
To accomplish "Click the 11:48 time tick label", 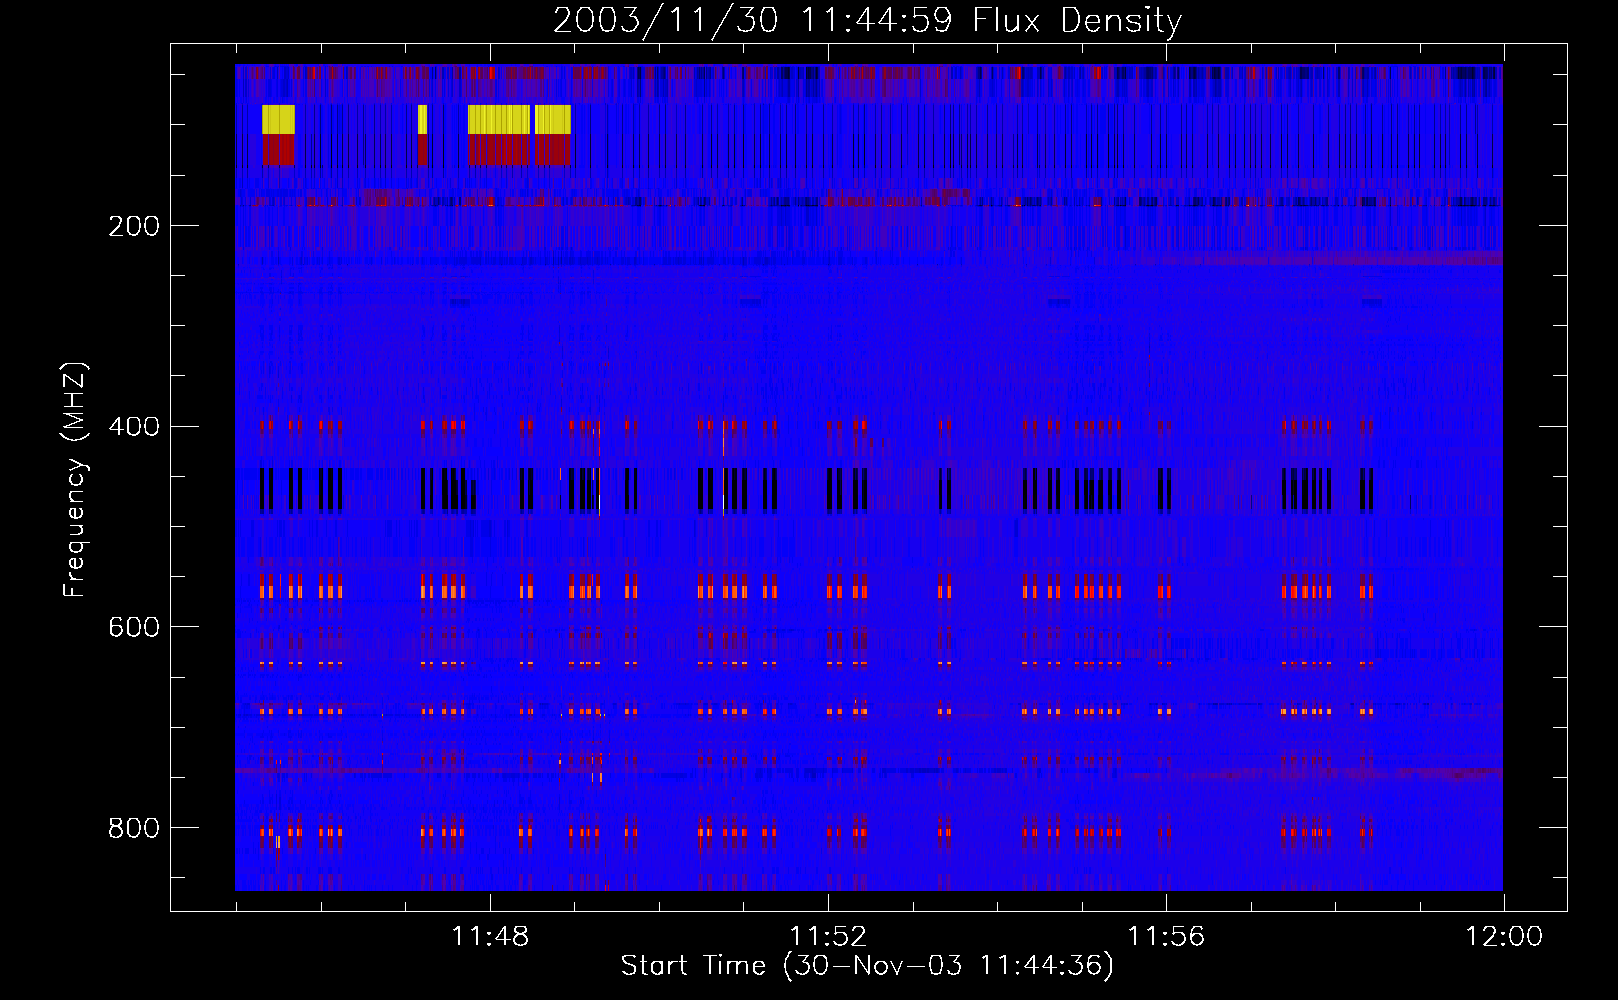I will [490, 937].
